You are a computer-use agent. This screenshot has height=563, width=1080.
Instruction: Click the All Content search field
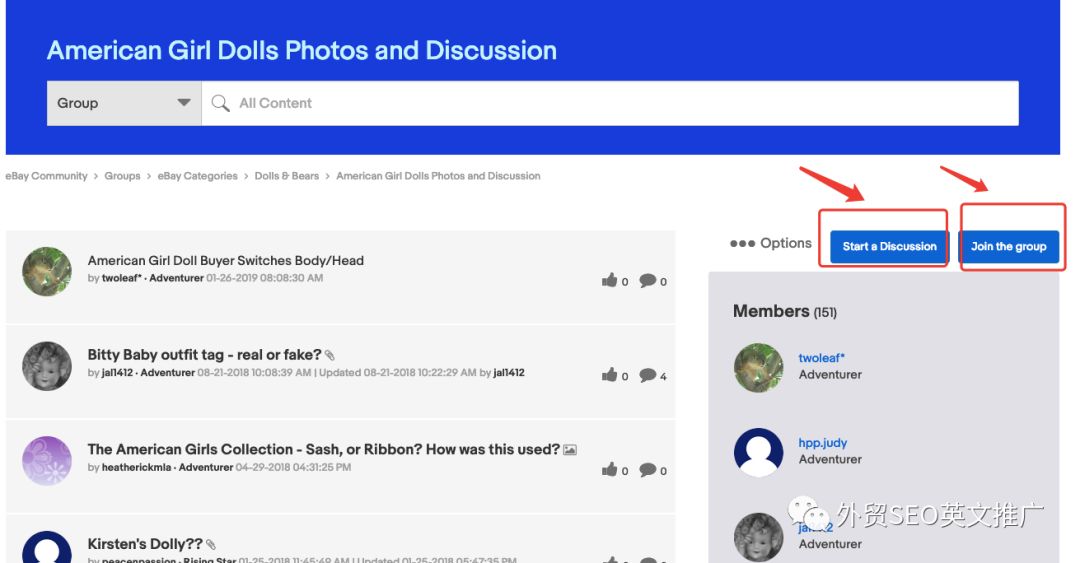(610, 103)
